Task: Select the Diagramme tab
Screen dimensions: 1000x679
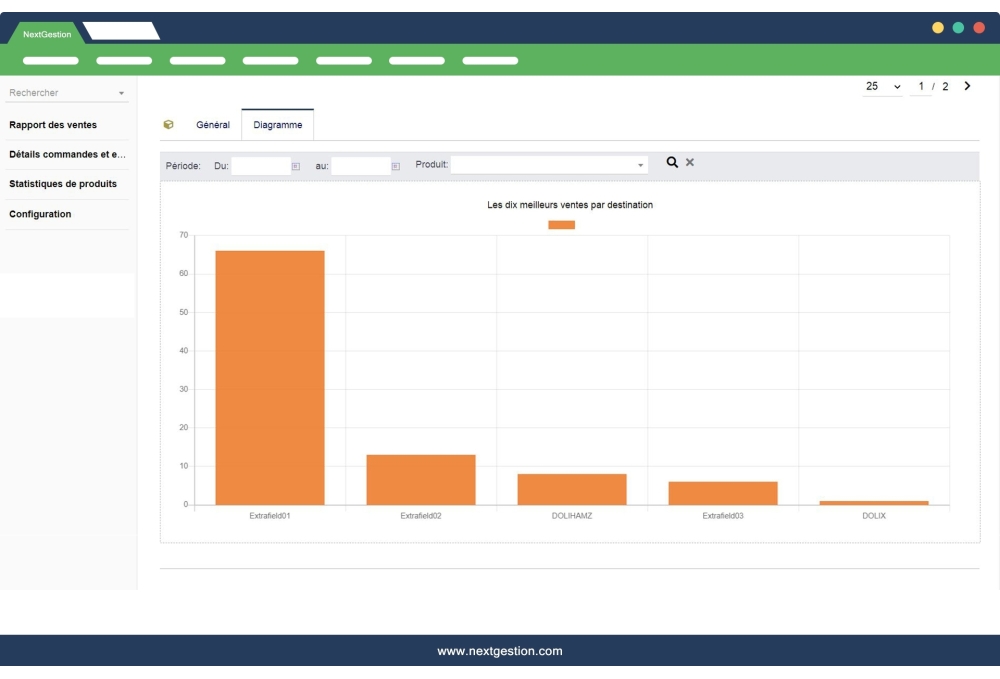Action: coord(277,125)
